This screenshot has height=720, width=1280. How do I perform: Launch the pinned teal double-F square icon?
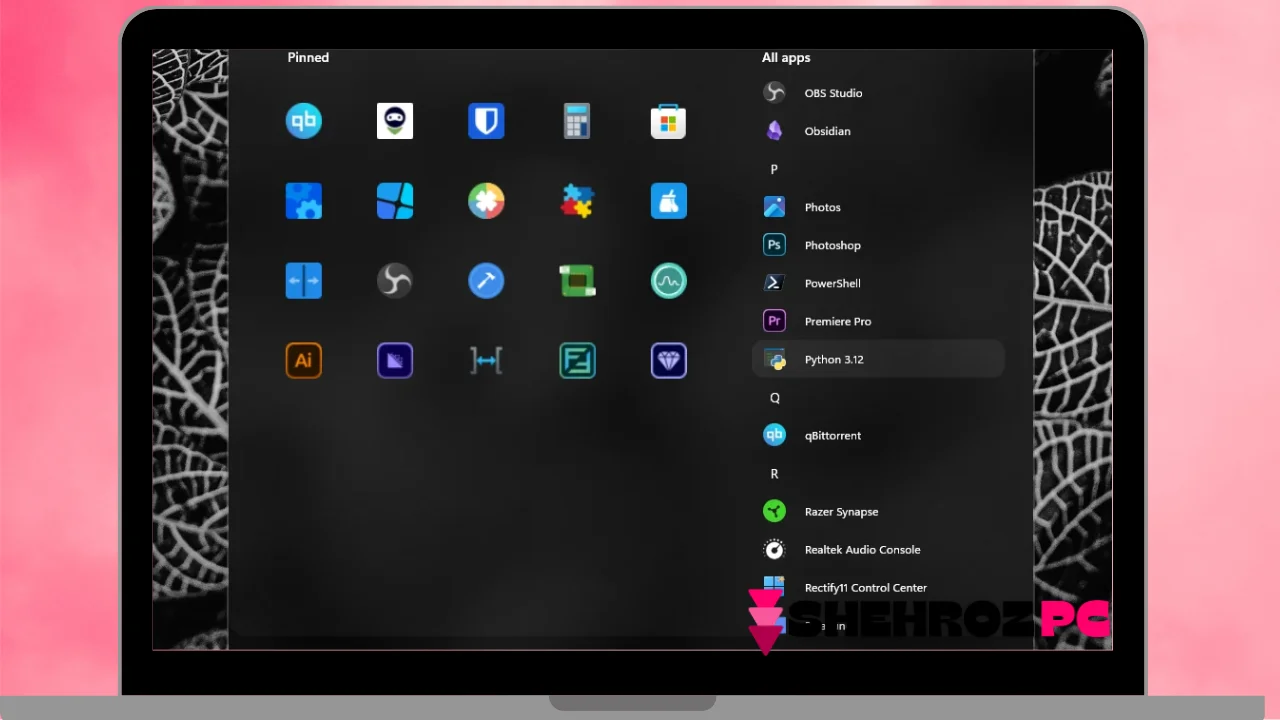(577, 361)
